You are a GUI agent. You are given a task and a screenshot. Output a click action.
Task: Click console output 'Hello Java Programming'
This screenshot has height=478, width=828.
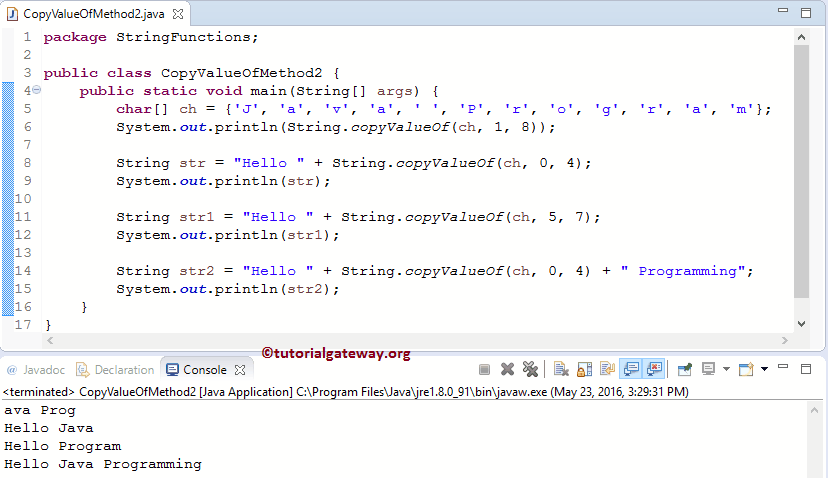coord(103,464)
